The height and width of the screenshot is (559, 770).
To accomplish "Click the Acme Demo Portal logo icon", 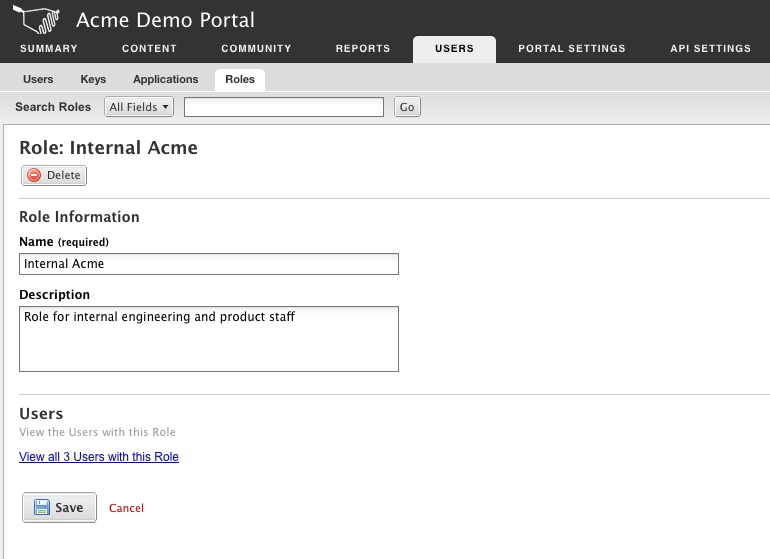I will 36,19.
